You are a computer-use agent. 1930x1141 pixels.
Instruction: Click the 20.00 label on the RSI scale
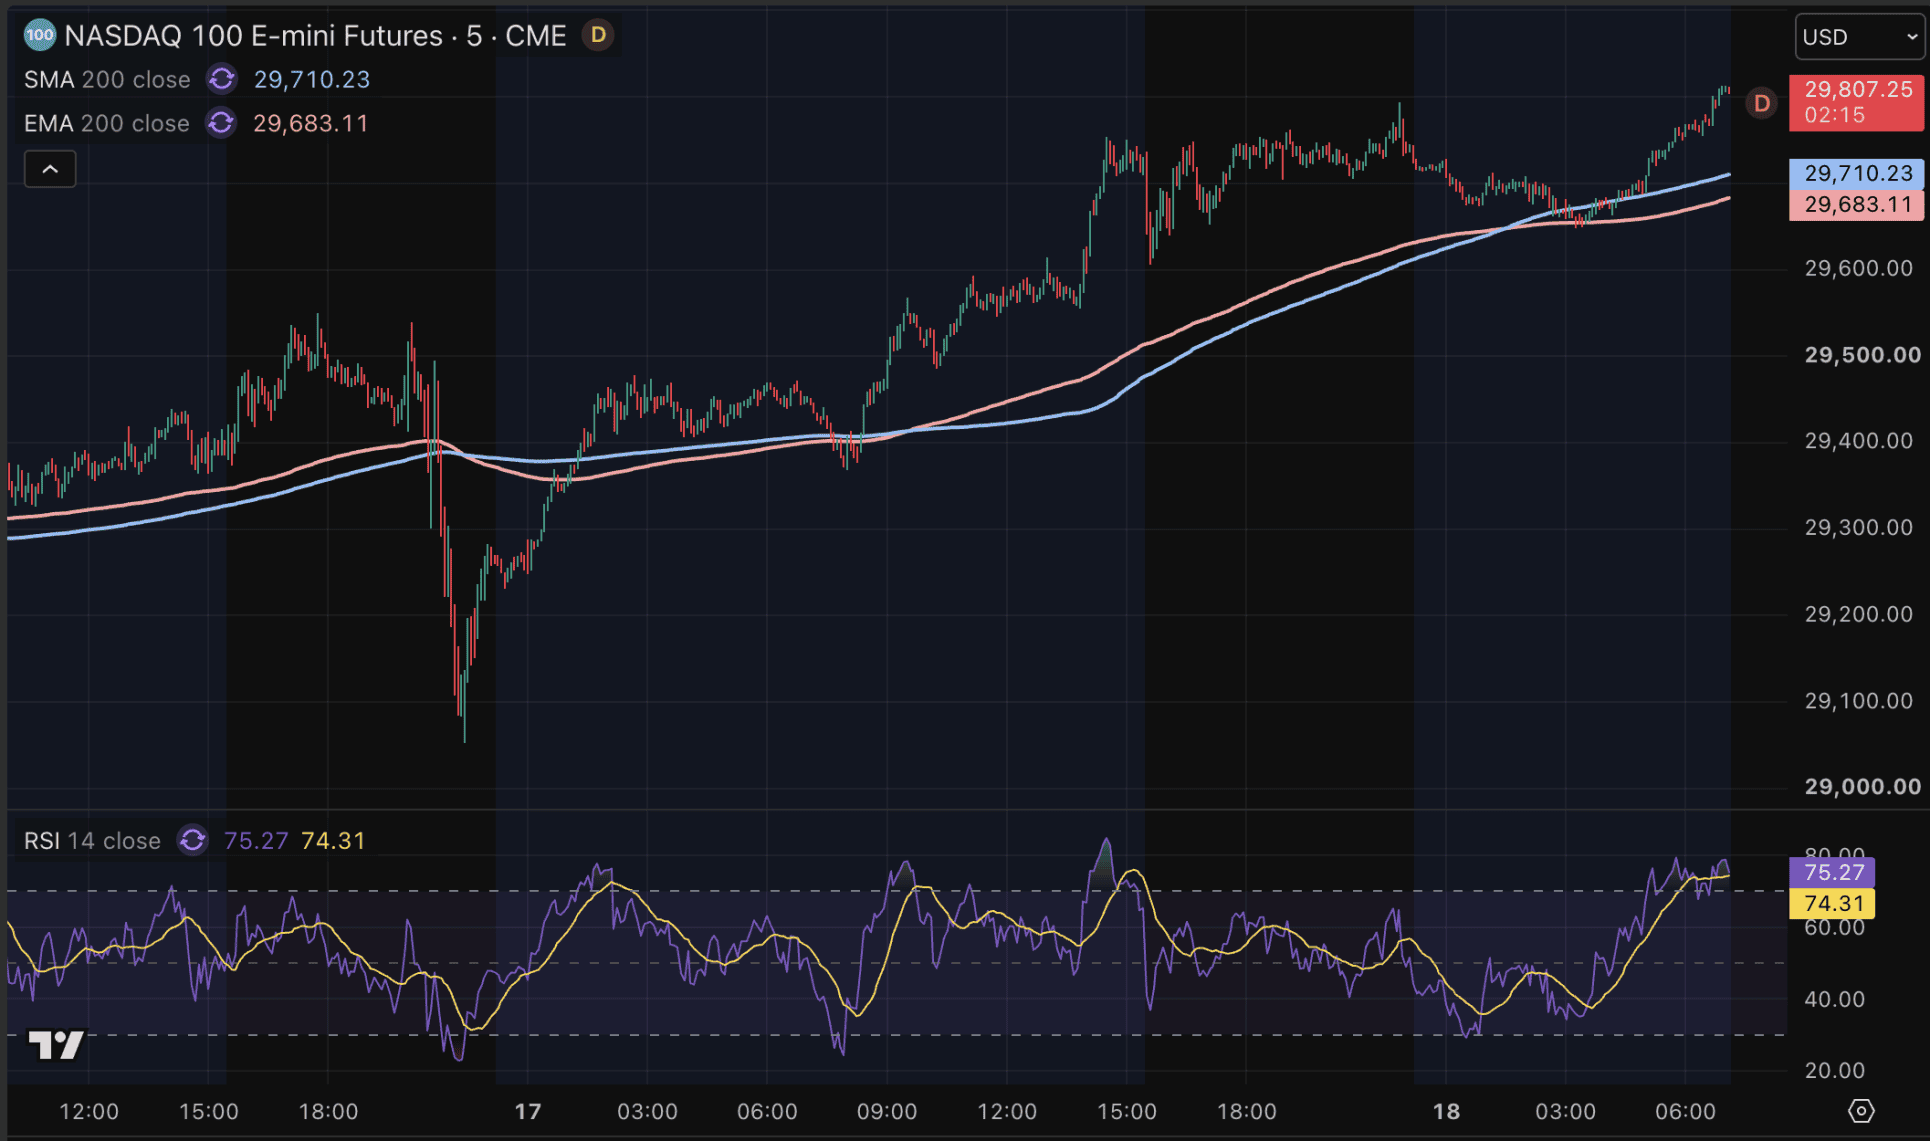click(1834, 1071)
